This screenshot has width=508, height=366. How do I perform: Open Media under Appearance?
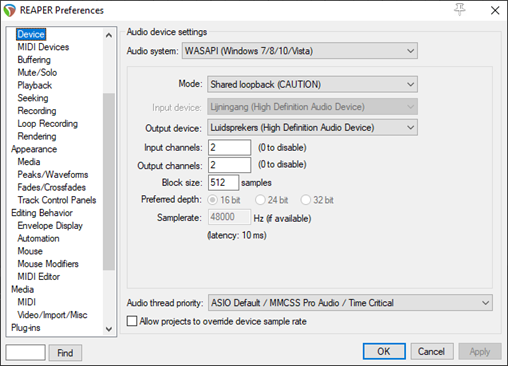29,162
